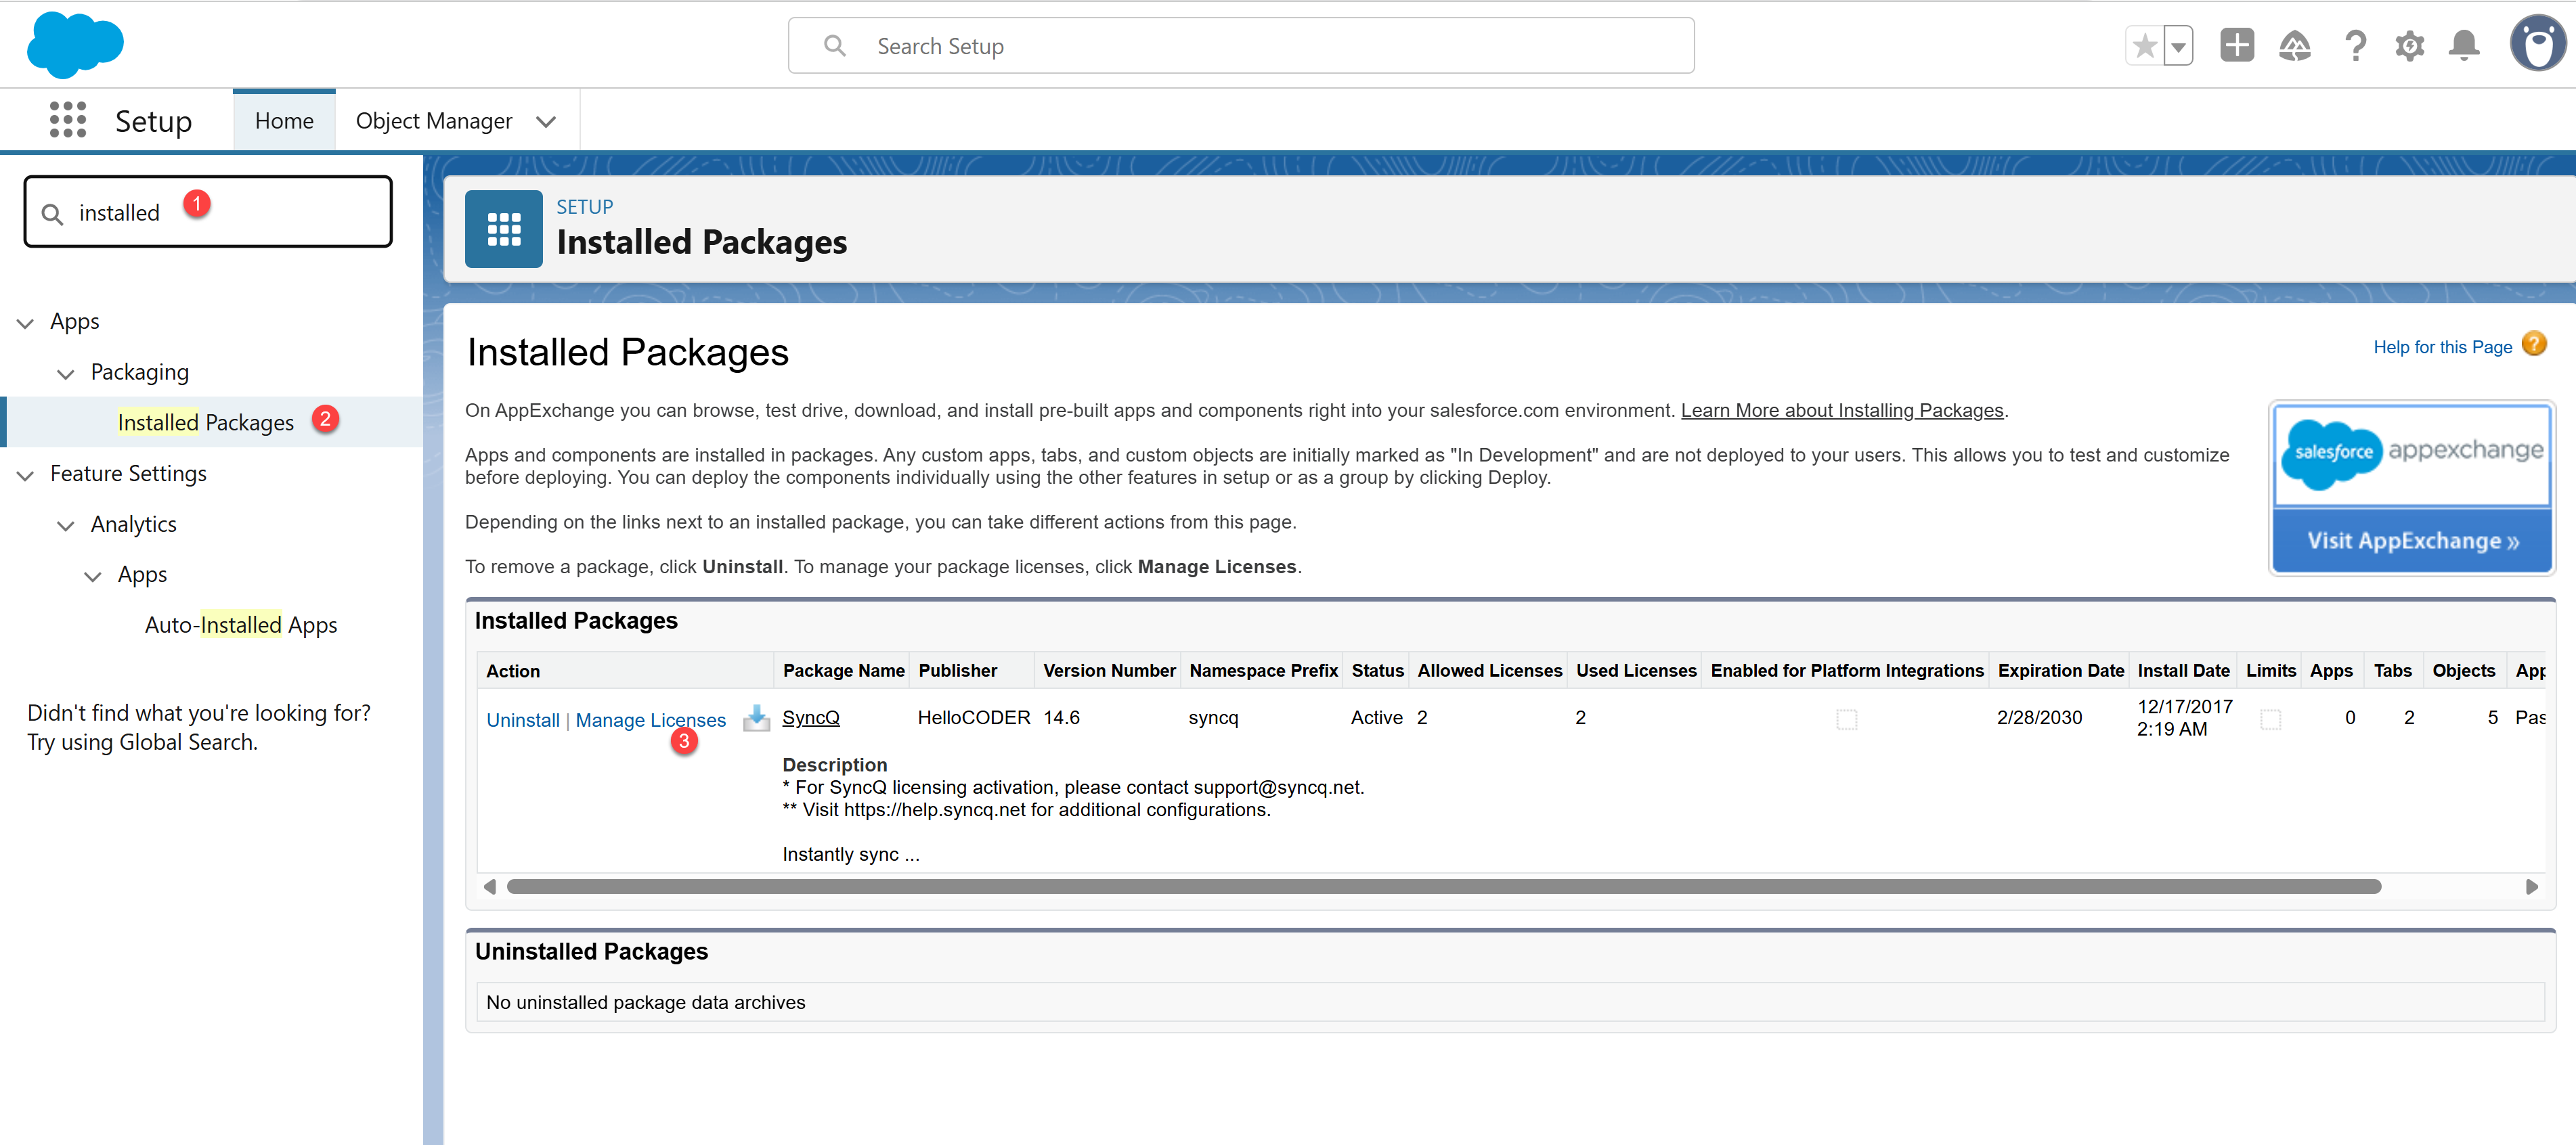Screen dimensions: 2576x1145
Task: Expand the Object Manager dropdown chevron
Action: [546, 122]
